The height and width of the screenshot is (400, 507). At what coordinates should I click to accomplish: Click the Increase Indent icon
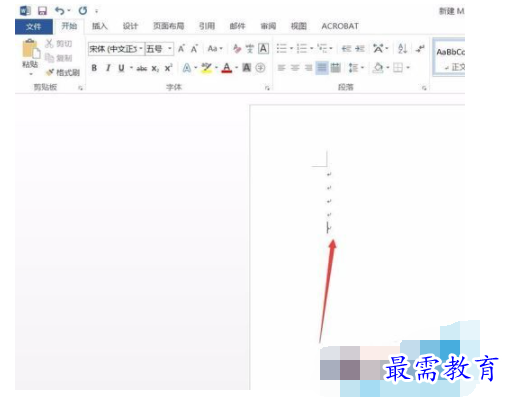coord(359,49)
